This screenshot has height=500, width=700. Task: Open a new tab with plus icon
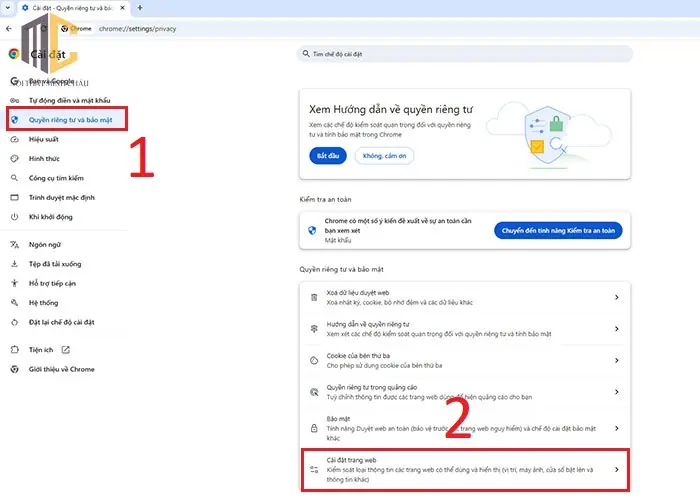pyautogui.click(x=140, y=8)
